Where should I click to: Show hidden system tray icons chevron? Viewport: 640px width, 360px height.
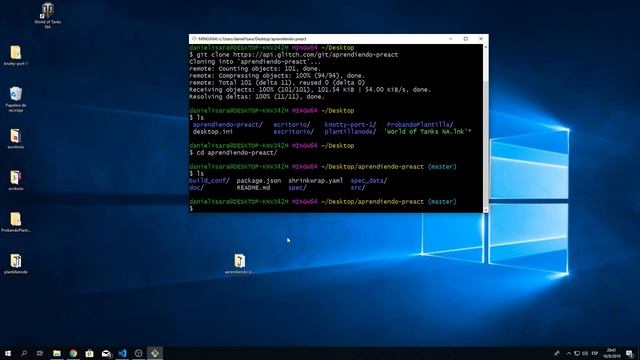tap(569, 353)
